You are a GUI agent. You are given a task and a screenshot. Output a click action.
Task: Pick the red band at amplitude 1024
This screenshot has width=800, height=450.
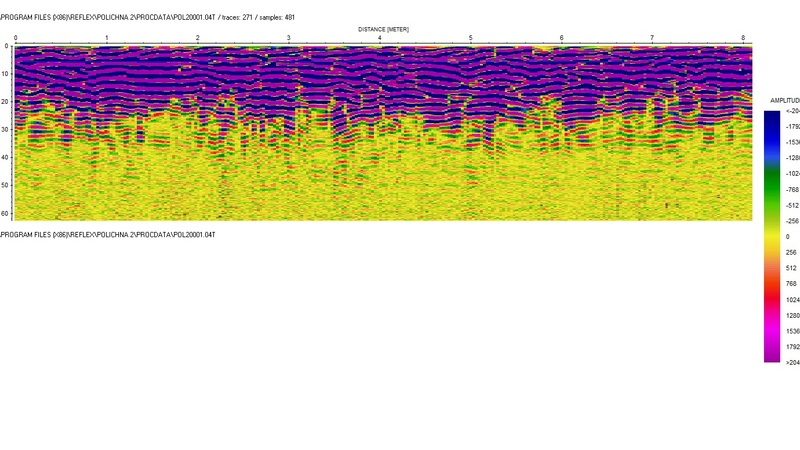pyautogui.click(x=772, y=299)
